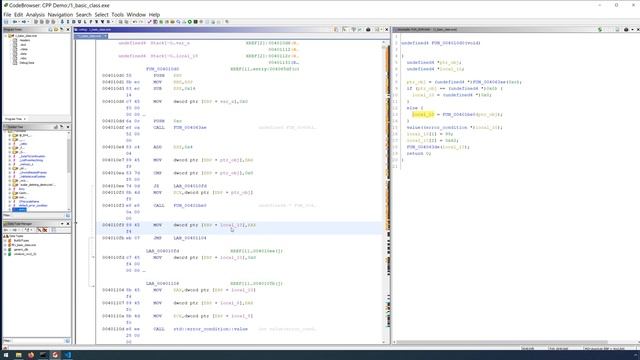This screenshot has height=360, width=640.
Task: Click the snapshot camera icon in Listing header
Action: point(368,29)
